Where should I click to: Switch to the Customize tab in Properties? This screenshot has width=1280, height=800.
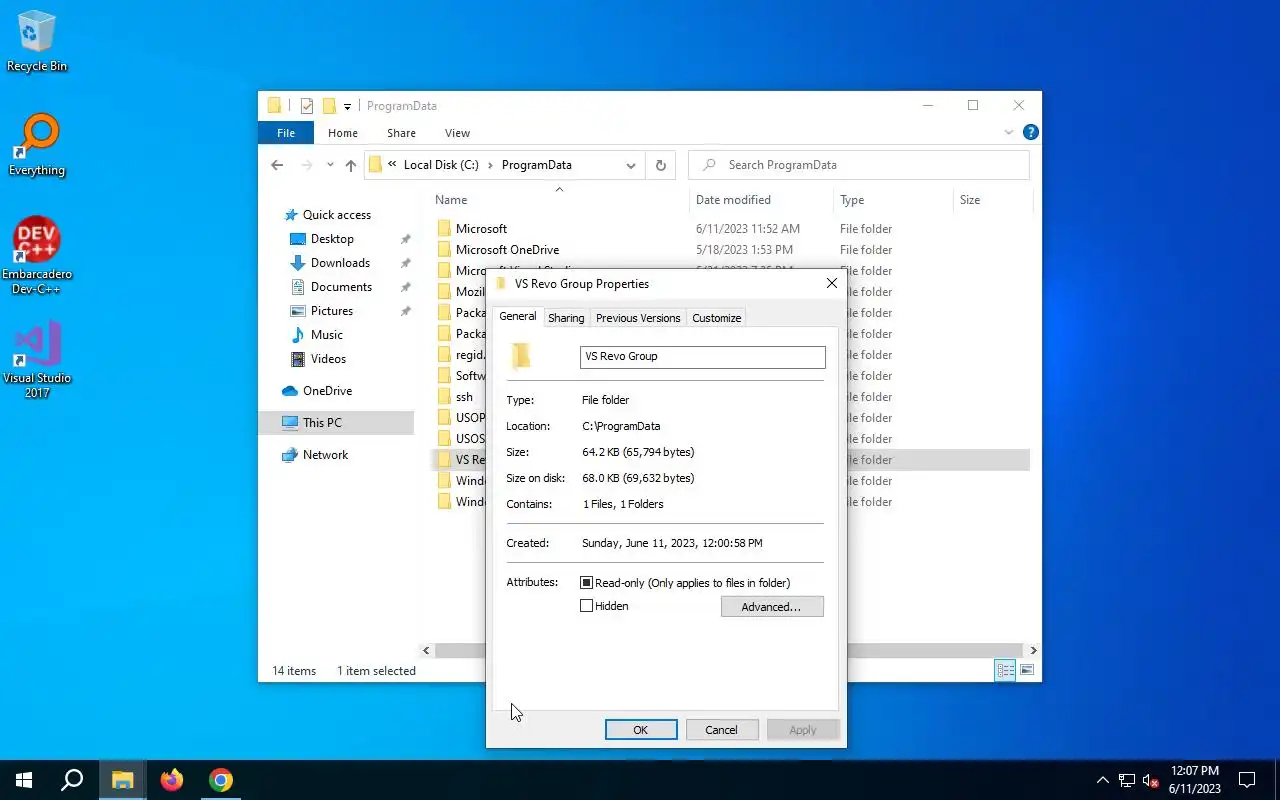717,318
